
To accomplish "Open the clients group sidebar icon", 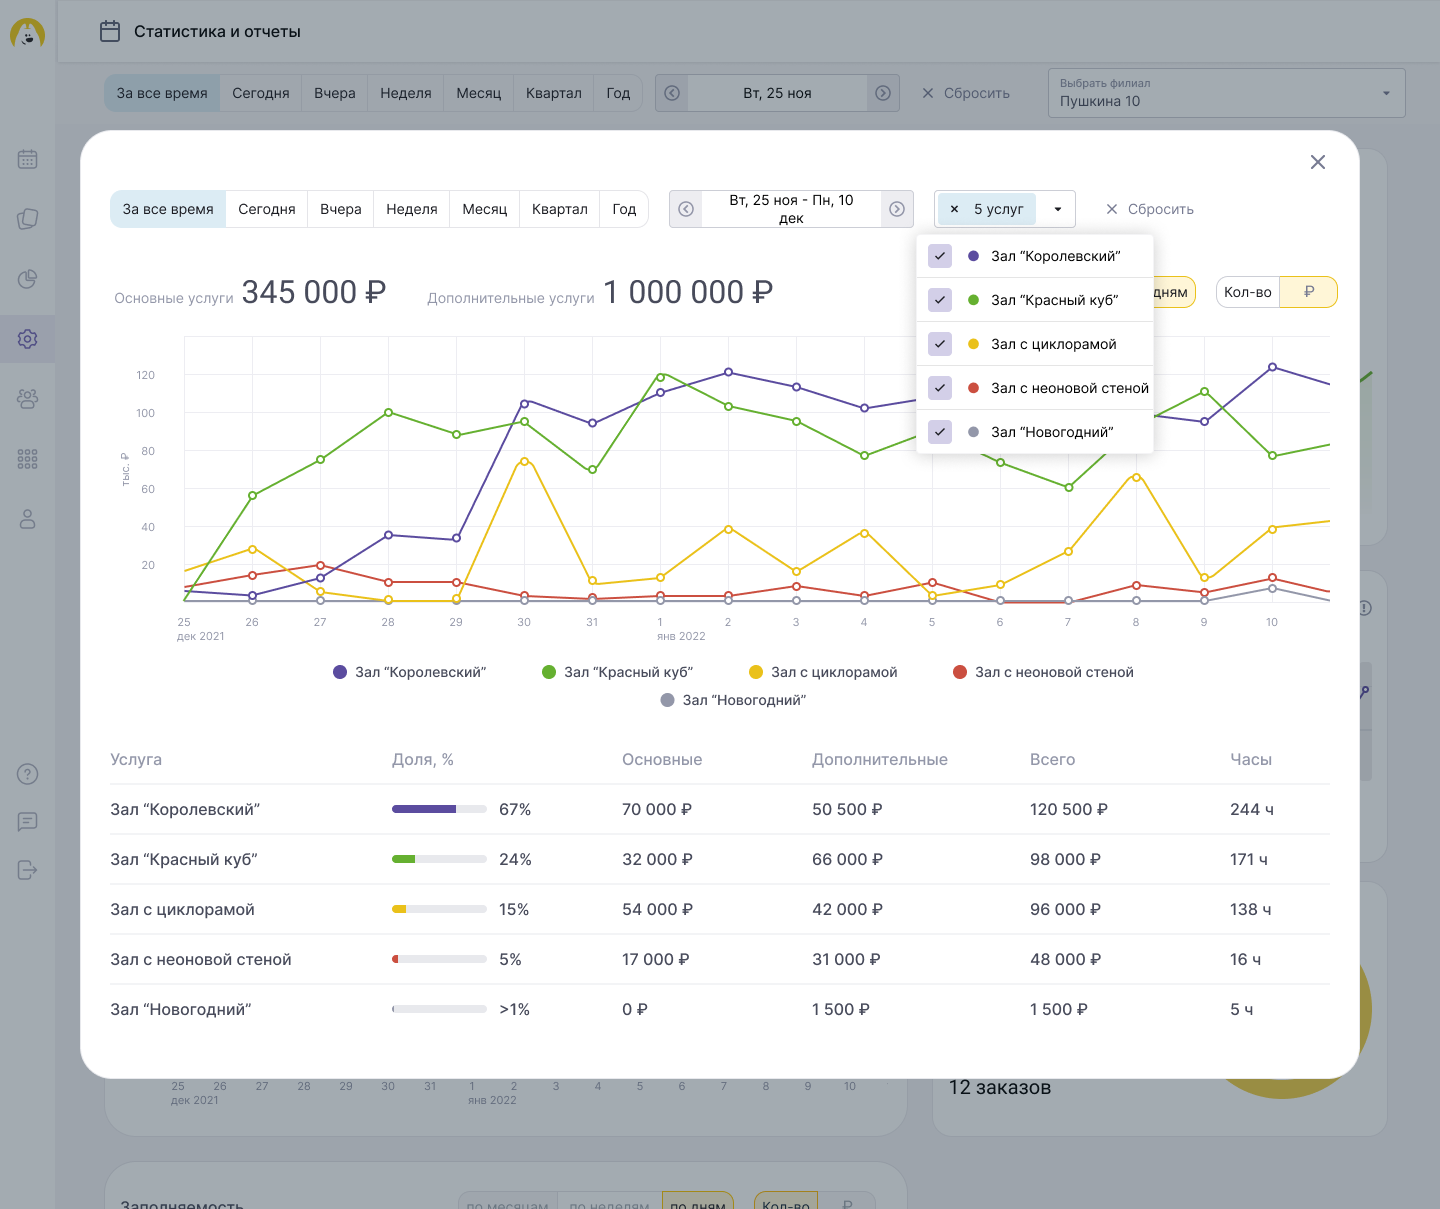I will 28,399.
